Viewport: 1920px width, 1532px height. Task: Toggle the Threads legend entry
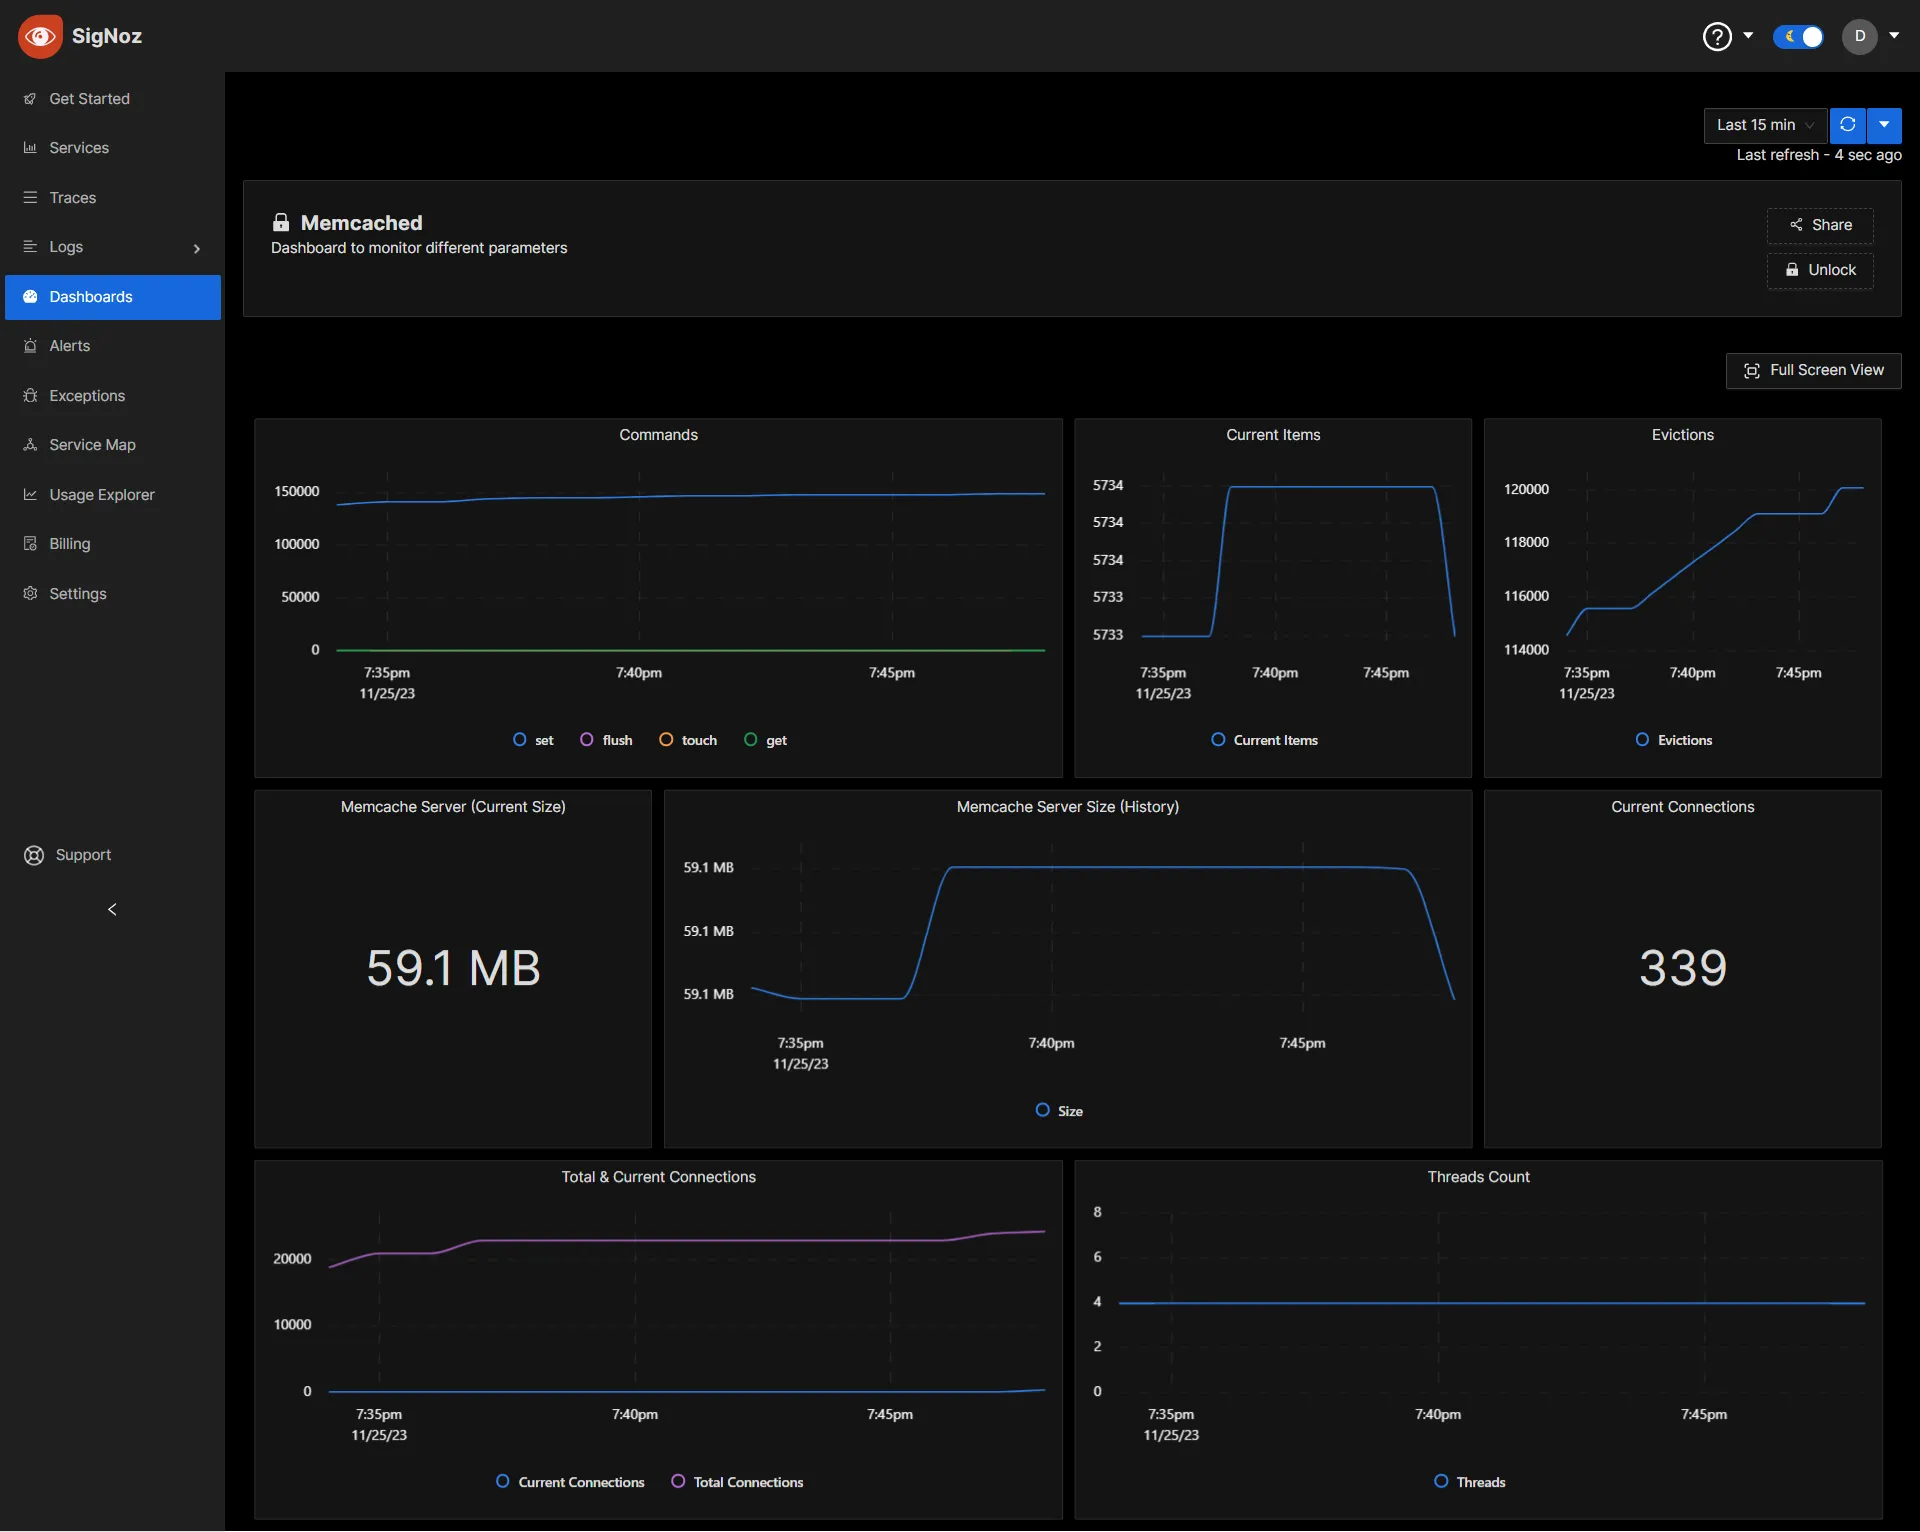[1470, 1482]
